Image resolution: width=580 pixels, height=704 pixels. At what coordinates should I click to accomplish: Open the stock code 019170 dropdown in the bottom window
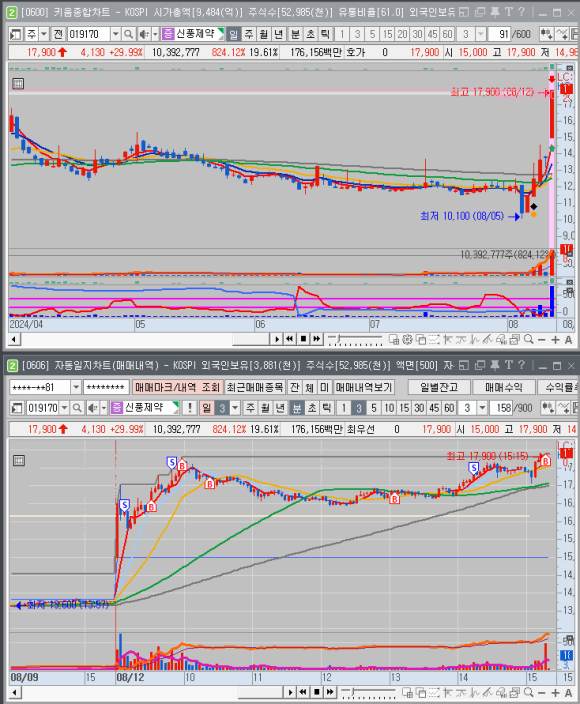(64, 408)
